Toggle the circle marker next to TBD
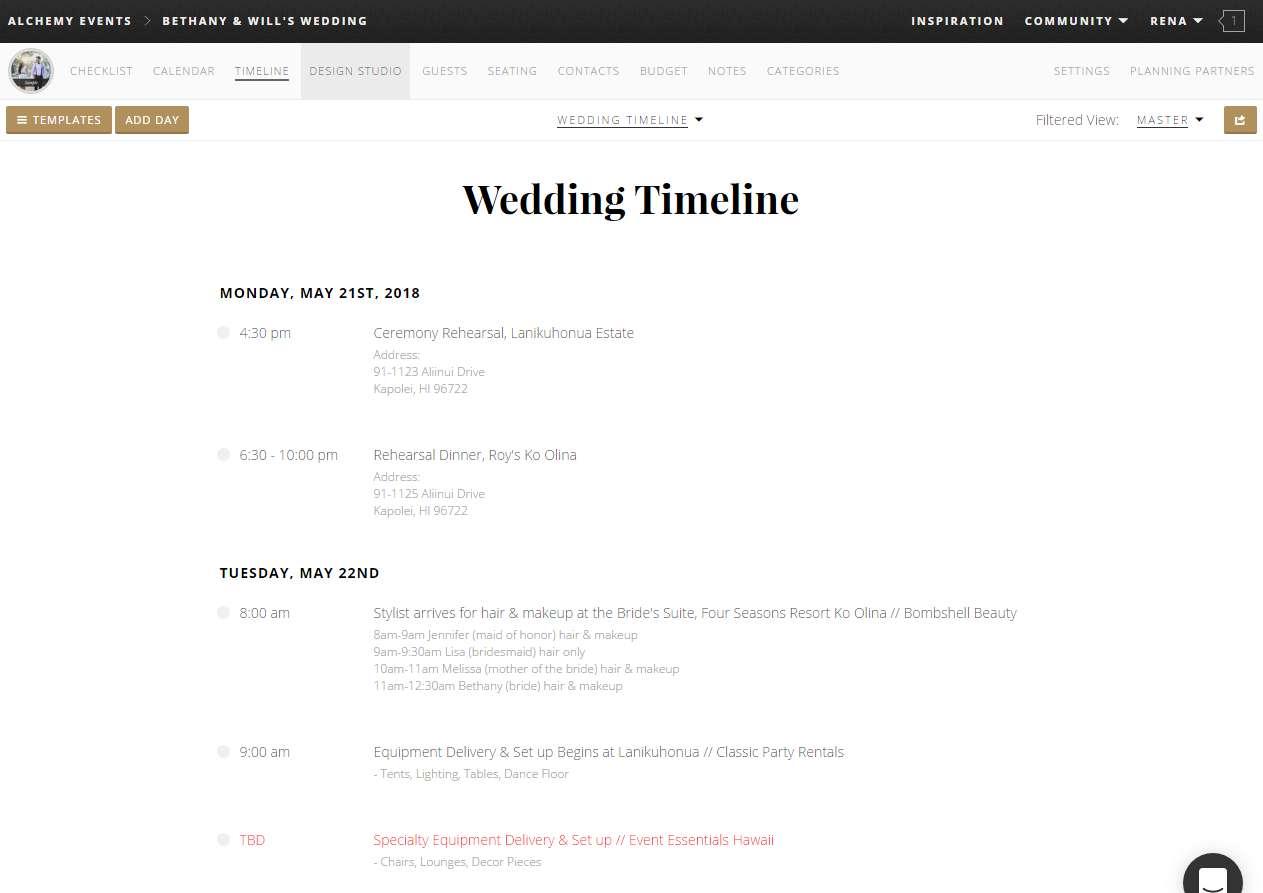 (223, 839)
